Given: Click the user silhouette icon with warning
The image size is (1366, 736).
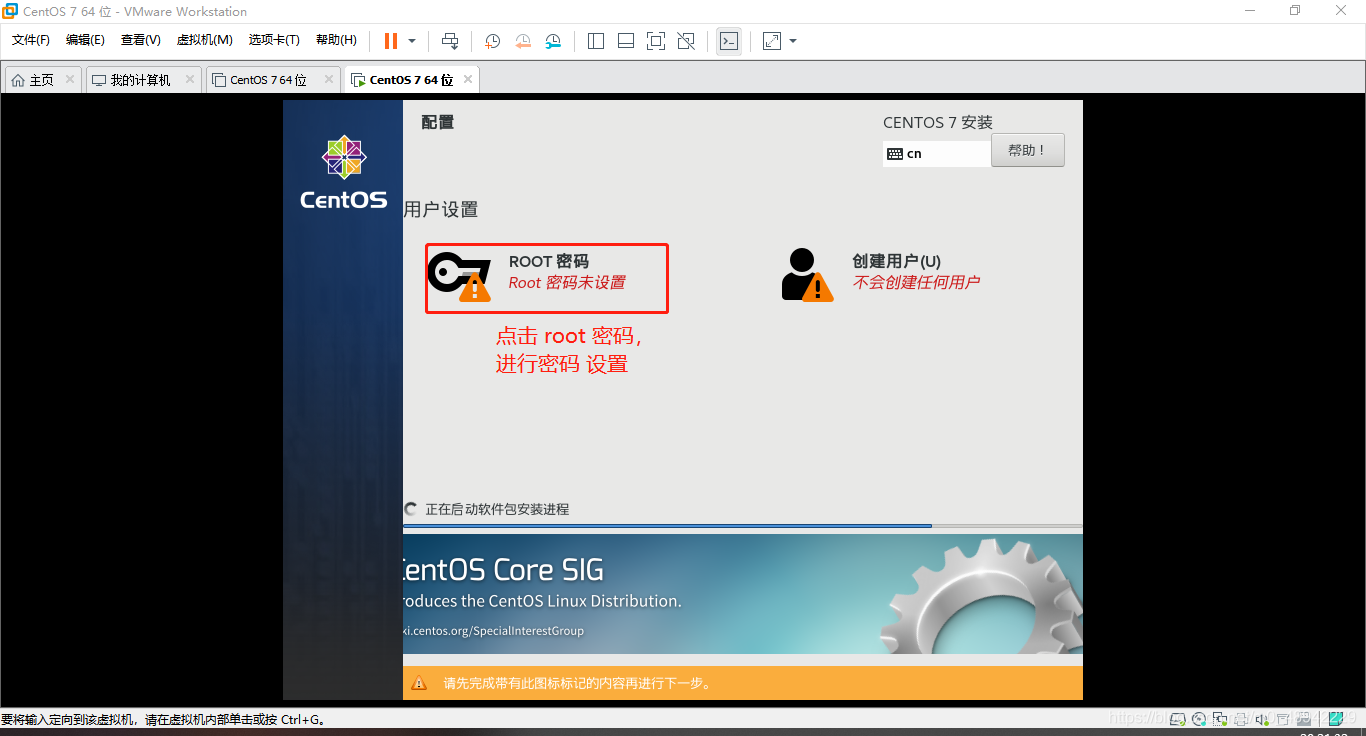Looking at the screenshot, I should 806,274.
